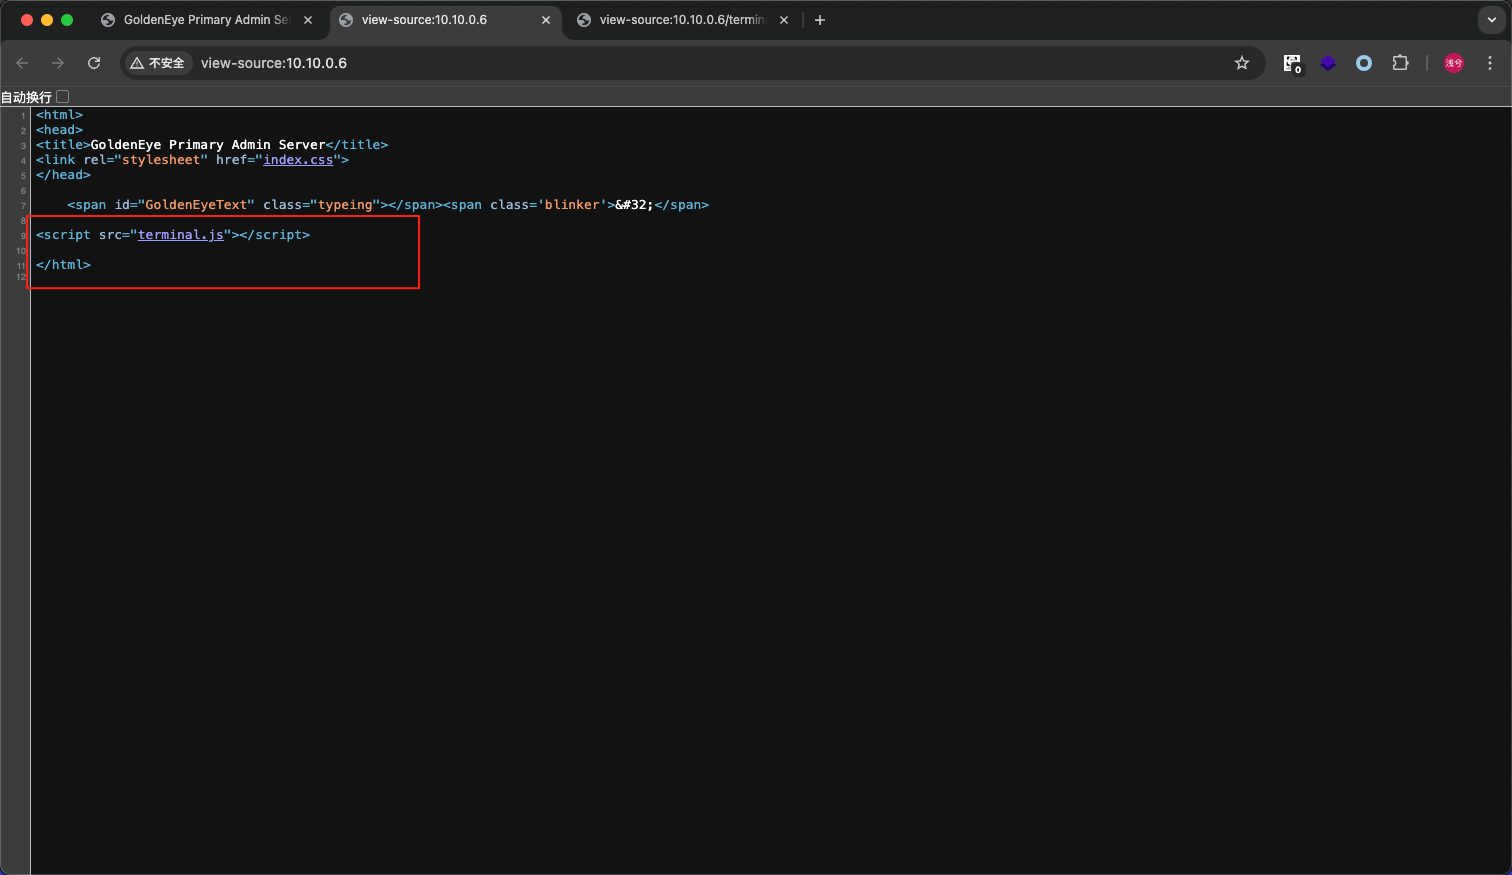Click the macOS yellow minimize button
1512x875 pixels.
(47, 20)
